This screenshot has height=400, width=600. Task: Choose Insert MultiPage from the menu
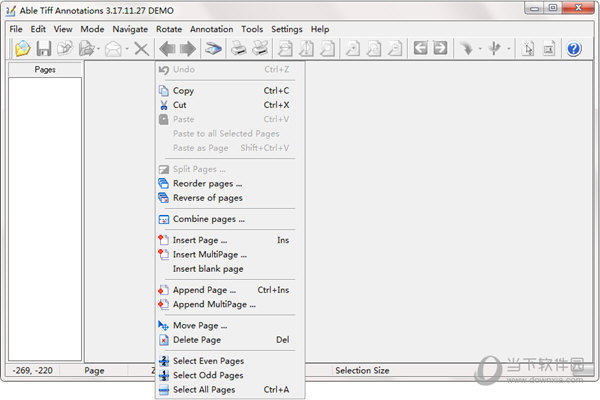coord(230,255)
